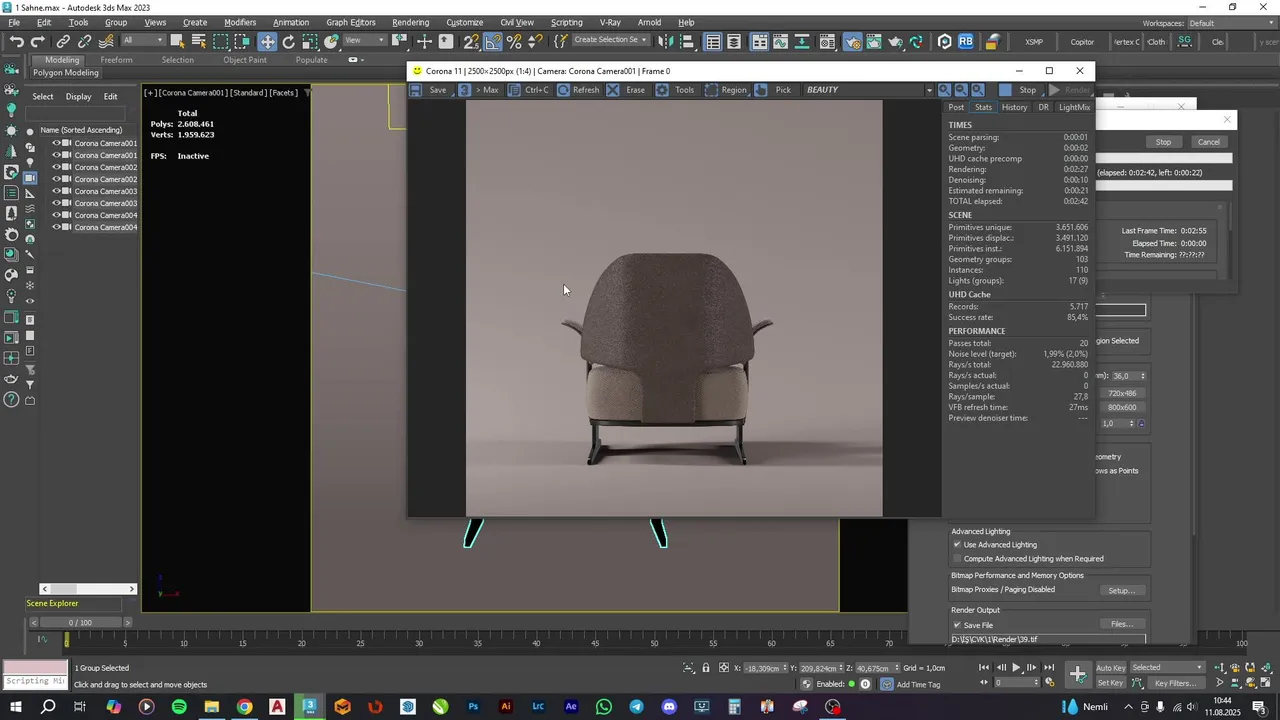
Task: Open the Rendering menu
Action: [x=410, y=22]
